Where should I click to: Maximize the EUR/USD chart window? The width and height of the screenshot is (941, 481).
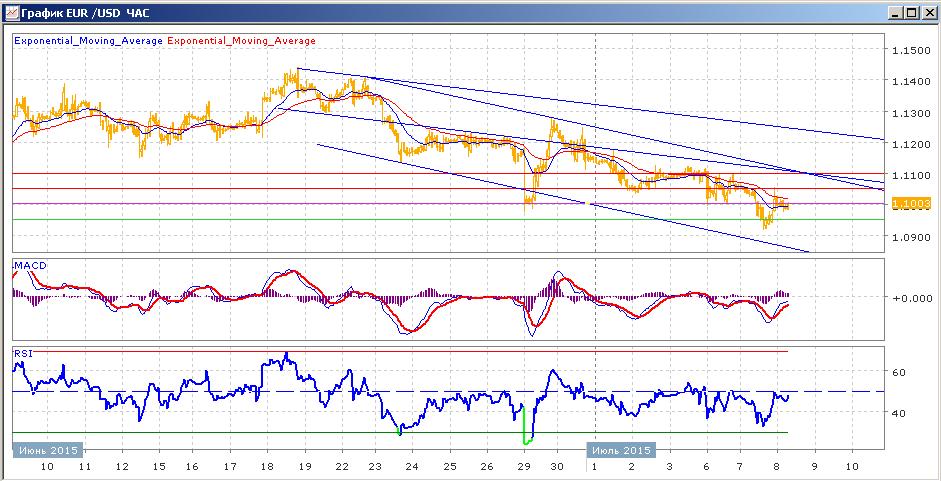pyautogui.click(x=911, y=13)
